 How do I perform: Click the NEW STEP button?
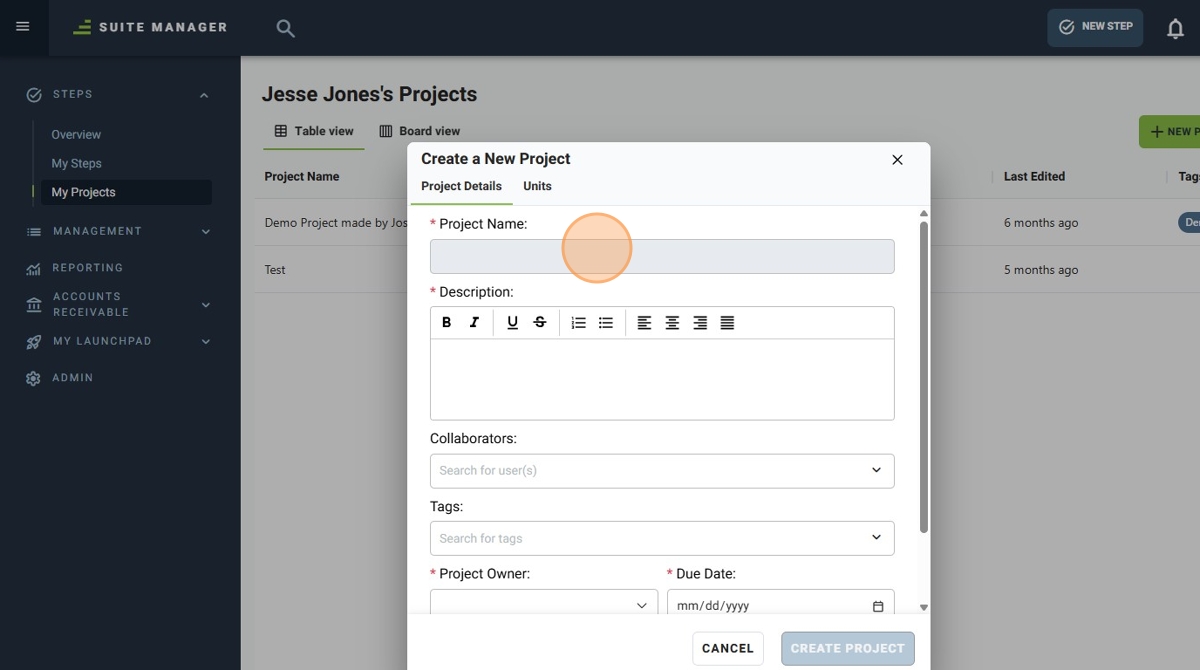(x=1095, y=28)
